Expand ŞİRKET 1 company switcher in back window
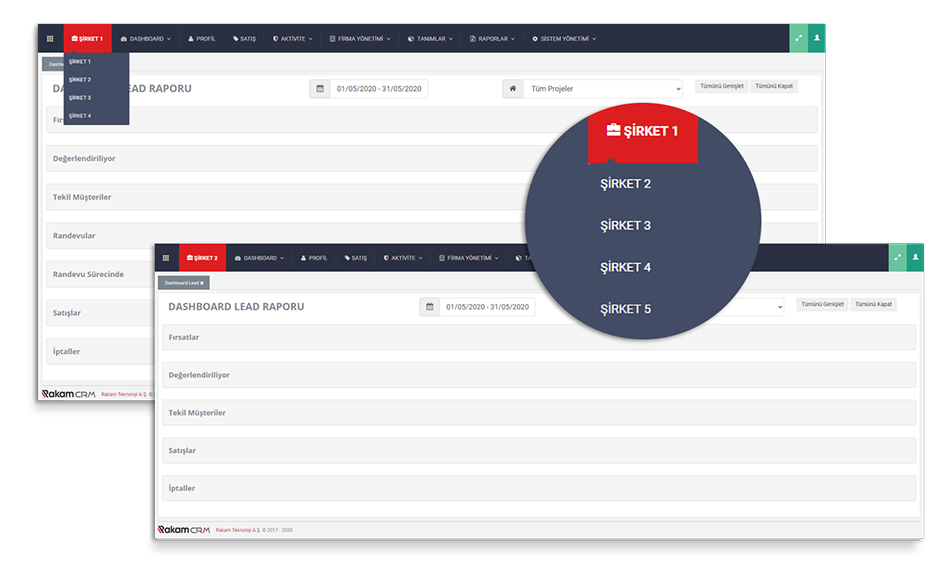Viewport: 950px width, 564px height. tap(87, 39)
